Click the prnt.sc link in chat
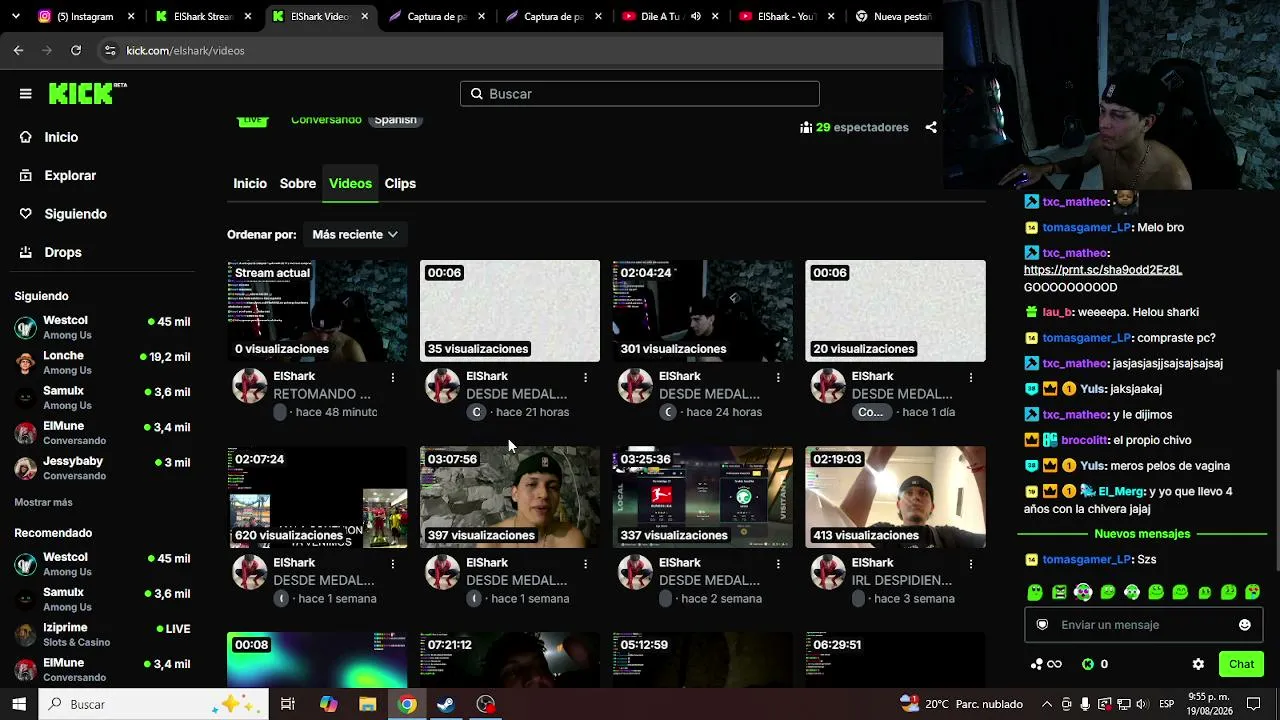 [1103, 270]
